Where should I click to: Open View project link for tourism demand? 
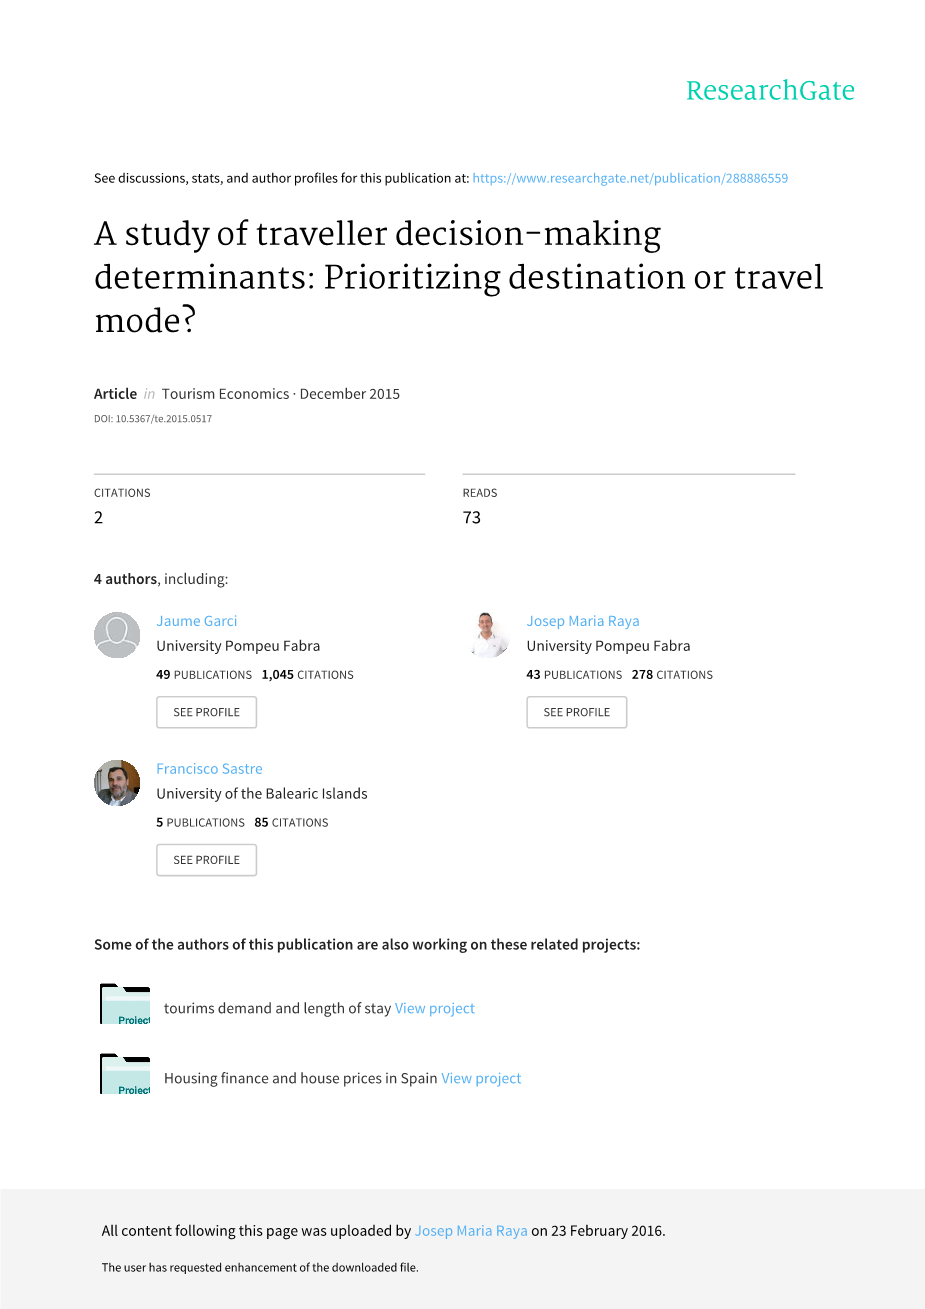pos(435,1008)
